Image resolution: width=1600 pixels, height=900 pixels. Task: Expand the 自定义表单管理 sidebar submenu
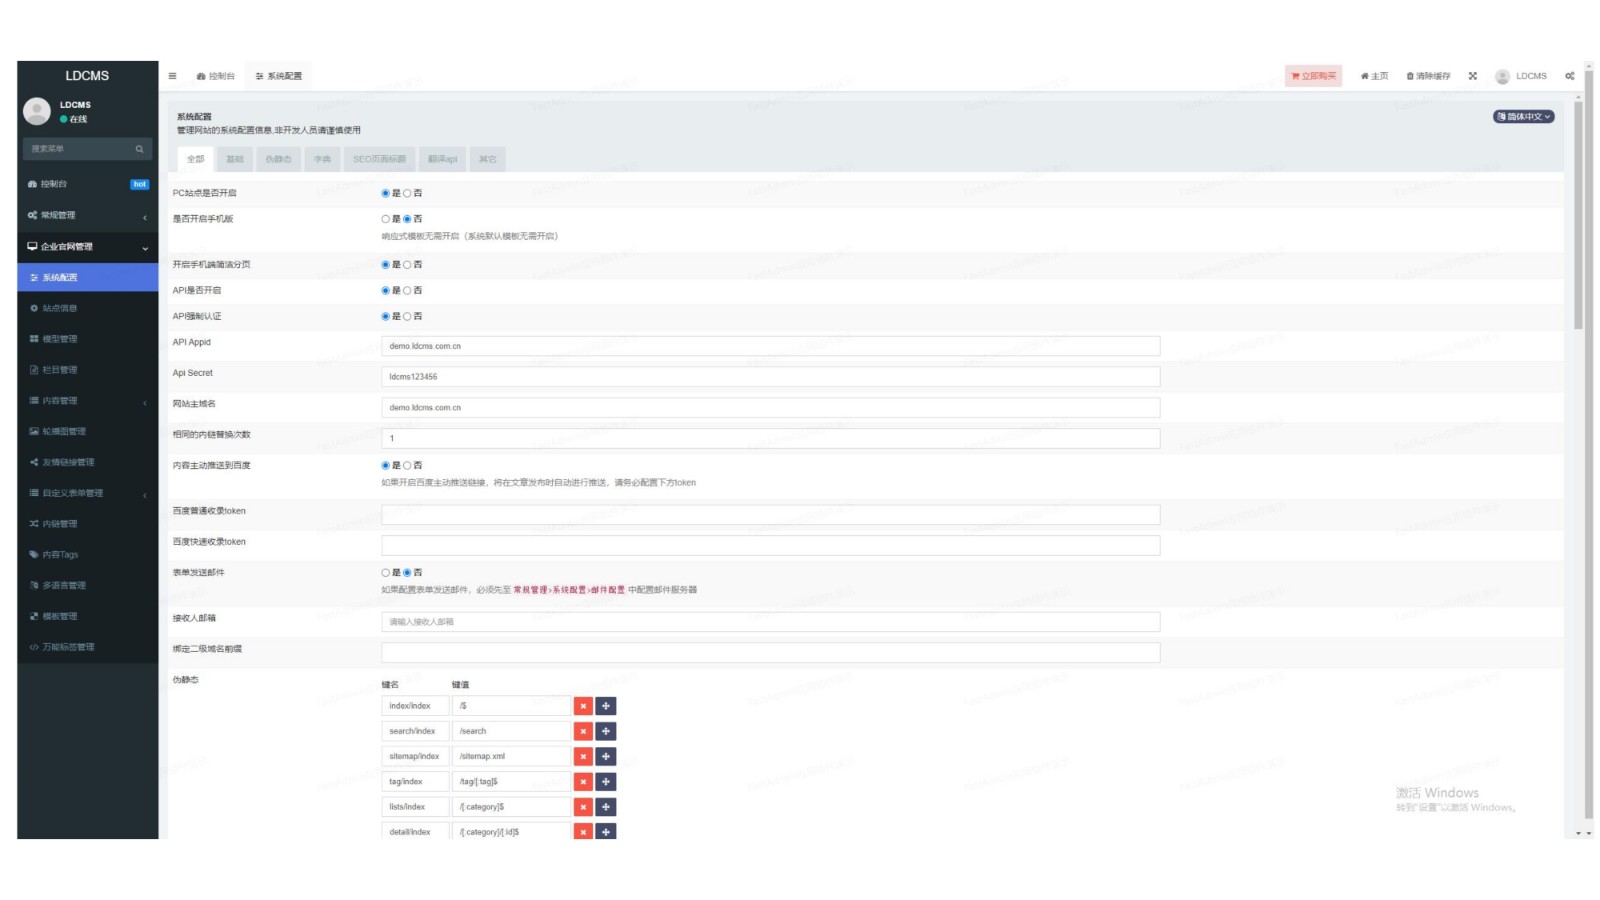coord(88,493)
